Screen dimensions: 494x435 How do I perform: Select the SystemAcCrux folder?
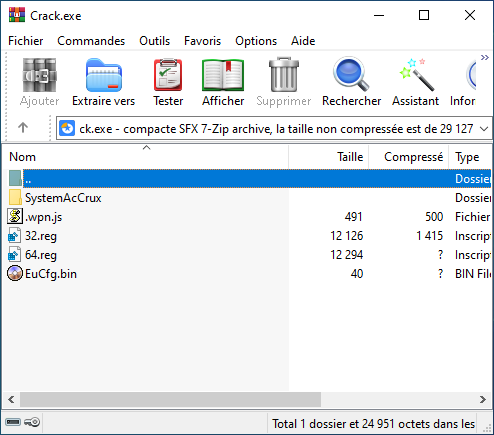point(63,198)
